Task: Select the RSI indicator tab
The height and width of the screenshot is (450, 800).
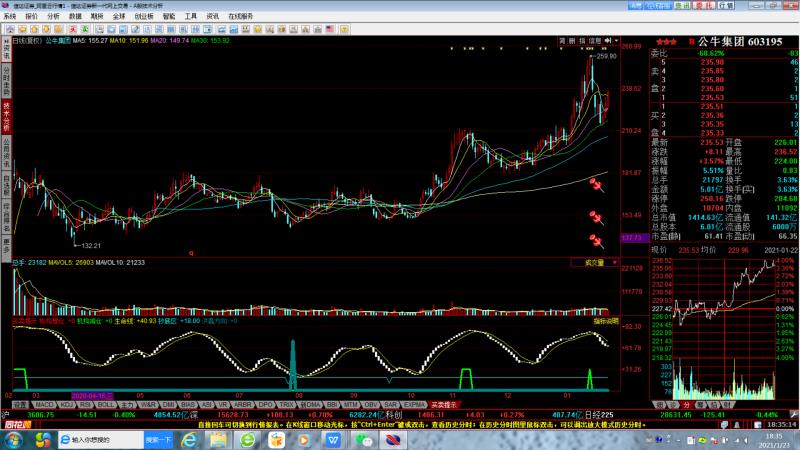Action: tap(85, 405)
